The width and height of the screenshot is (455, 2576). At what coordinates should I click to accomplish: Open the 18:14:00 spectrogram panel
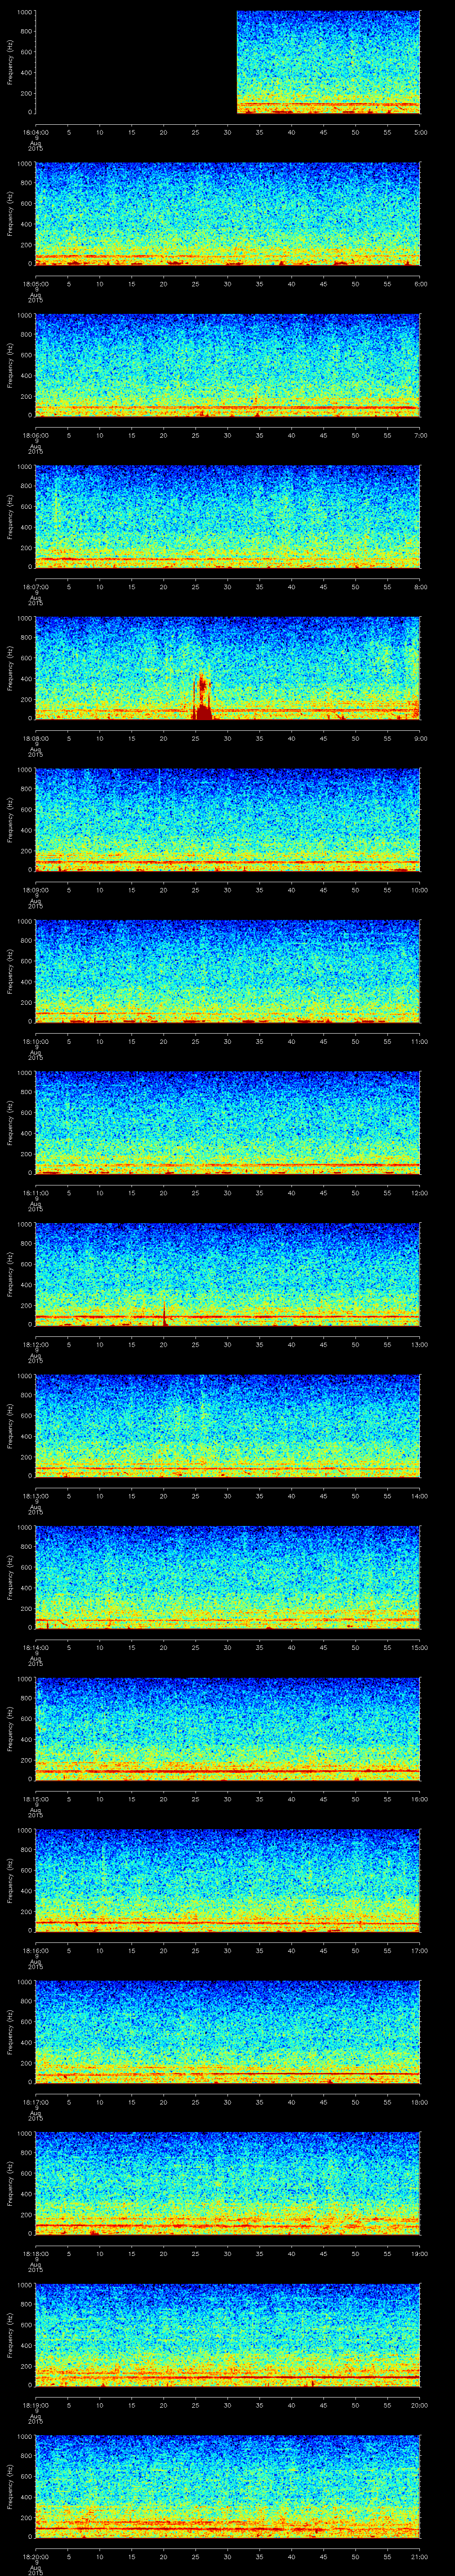click(x=227, y=1577)
